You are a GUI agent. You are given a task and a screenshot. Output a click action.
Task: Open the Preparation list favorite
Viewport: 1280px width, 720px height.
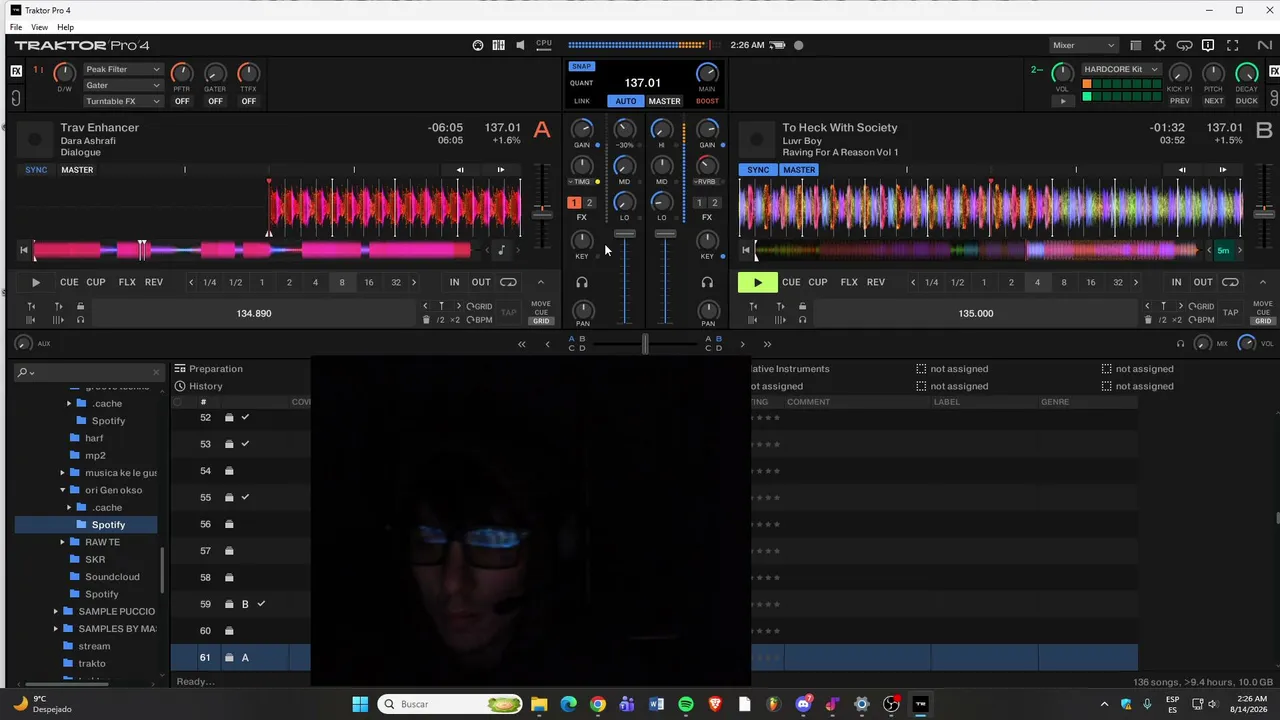coord(208,369)
